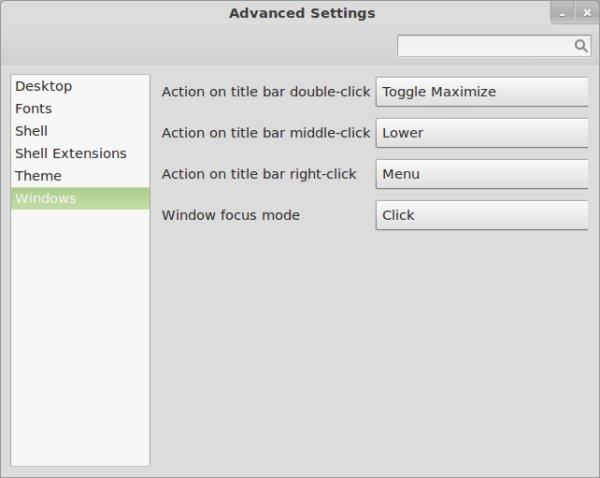Switch to Shell Extensions section
Screen dimensions: 600x478
(x=71, y=153)
